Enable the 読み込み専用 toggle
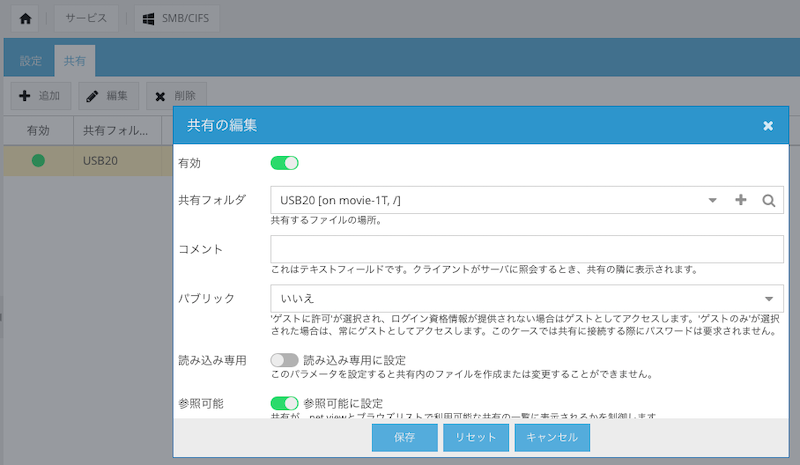Viewport: 800px width, 465px height. pos(284,360)
